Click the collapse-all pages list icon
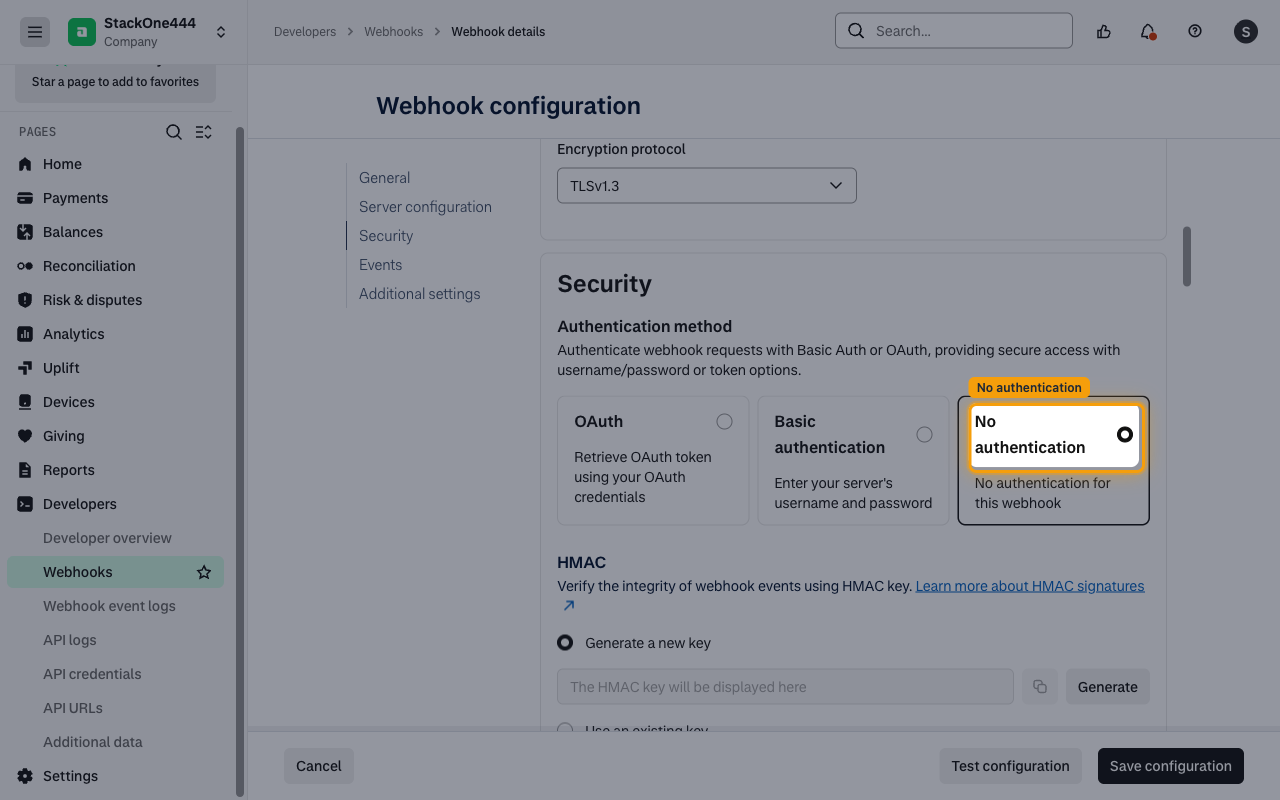 (204, 132)
